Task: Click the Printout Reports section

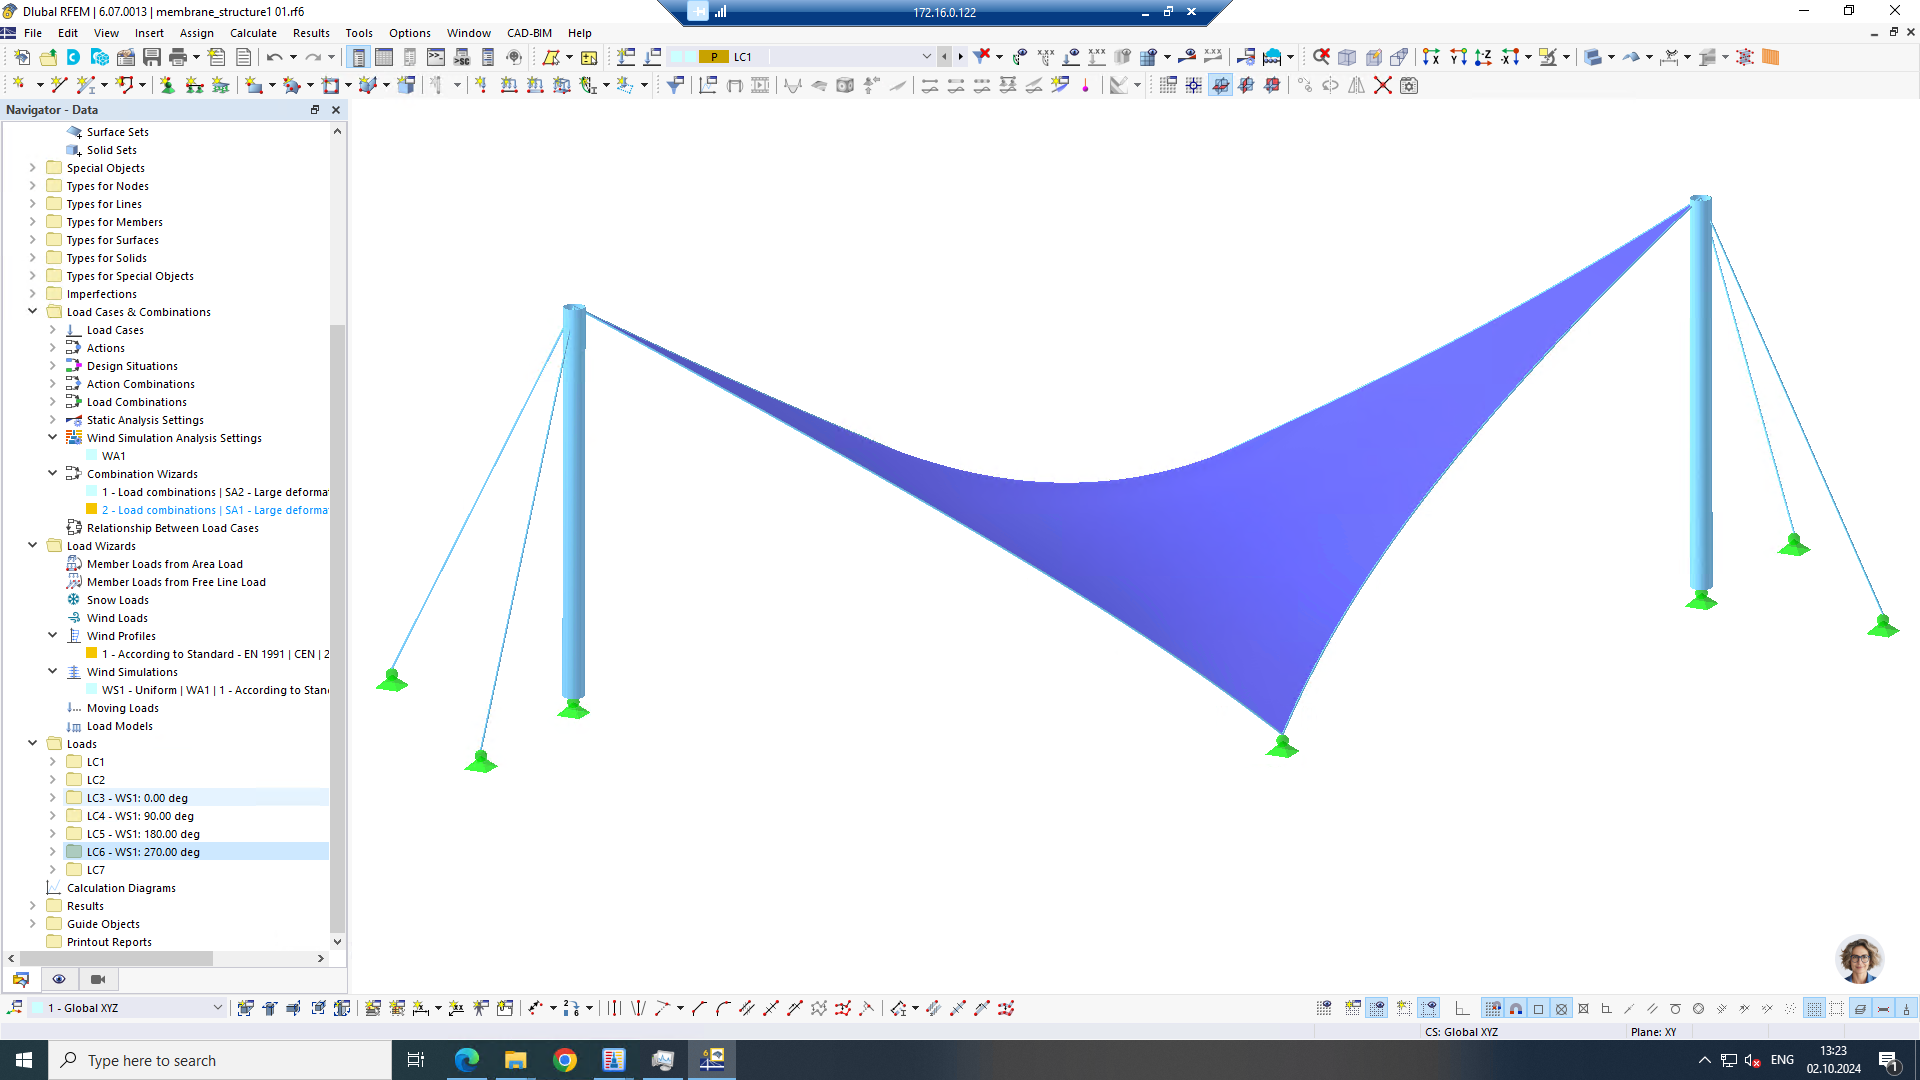Action: click(108, 942)
